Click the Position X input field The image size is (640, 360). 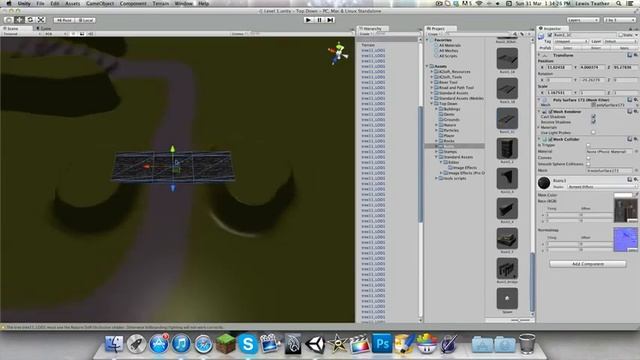coord(559,67)
